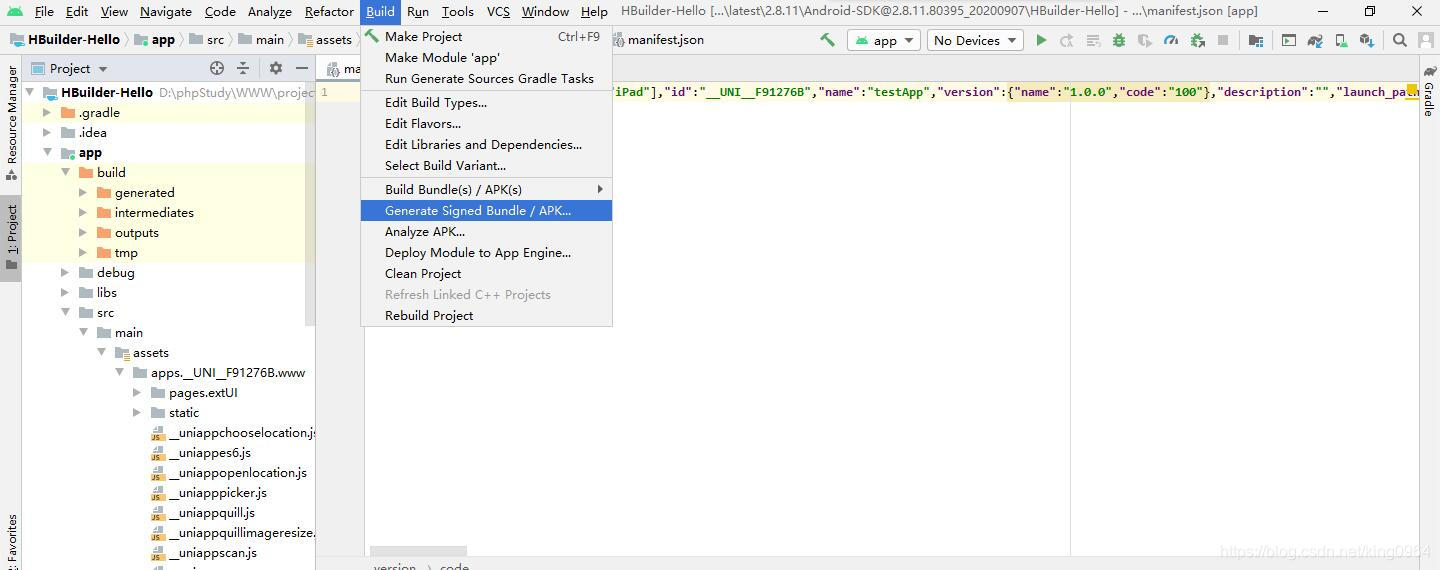Expand the debug folder arrow
This screenshot has width=1440, height=570.
pyautogui.click(x=65, y=272)
